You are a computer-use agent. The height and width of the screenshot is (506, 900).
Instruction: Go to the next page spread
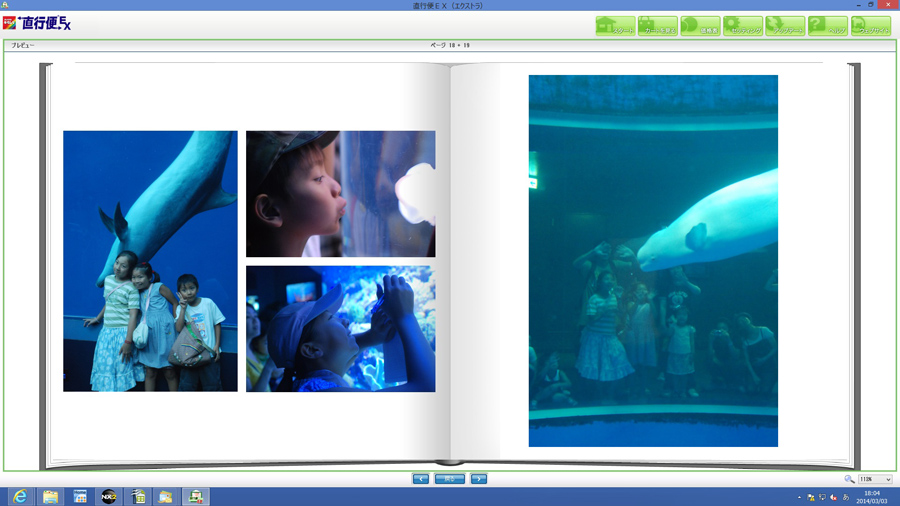pos(479,479)
